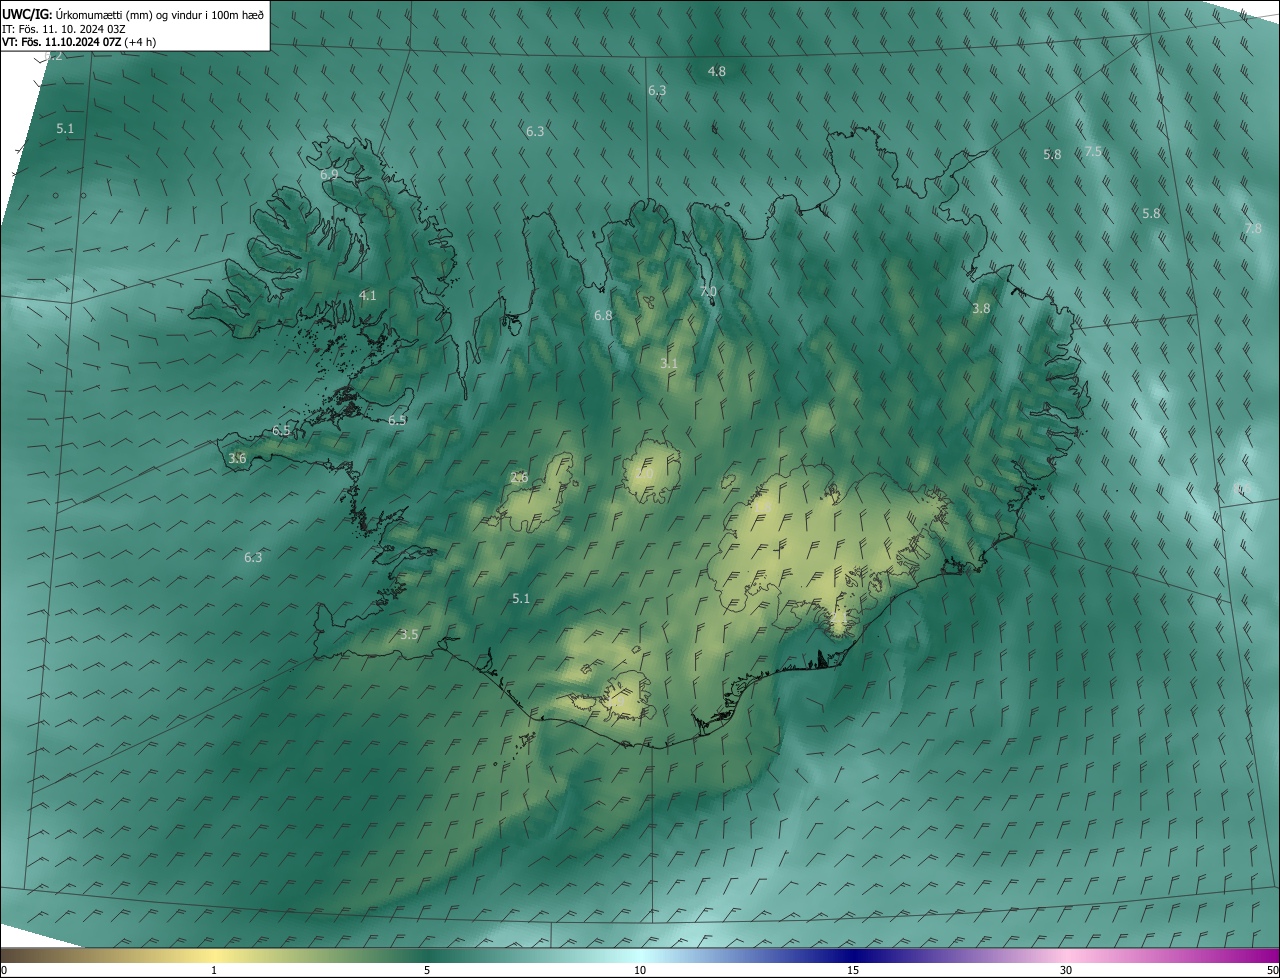Click the 3.6 value label on the map
Image resolution: width=1280 pixels, height=978 pixels.
pos(237,458)
